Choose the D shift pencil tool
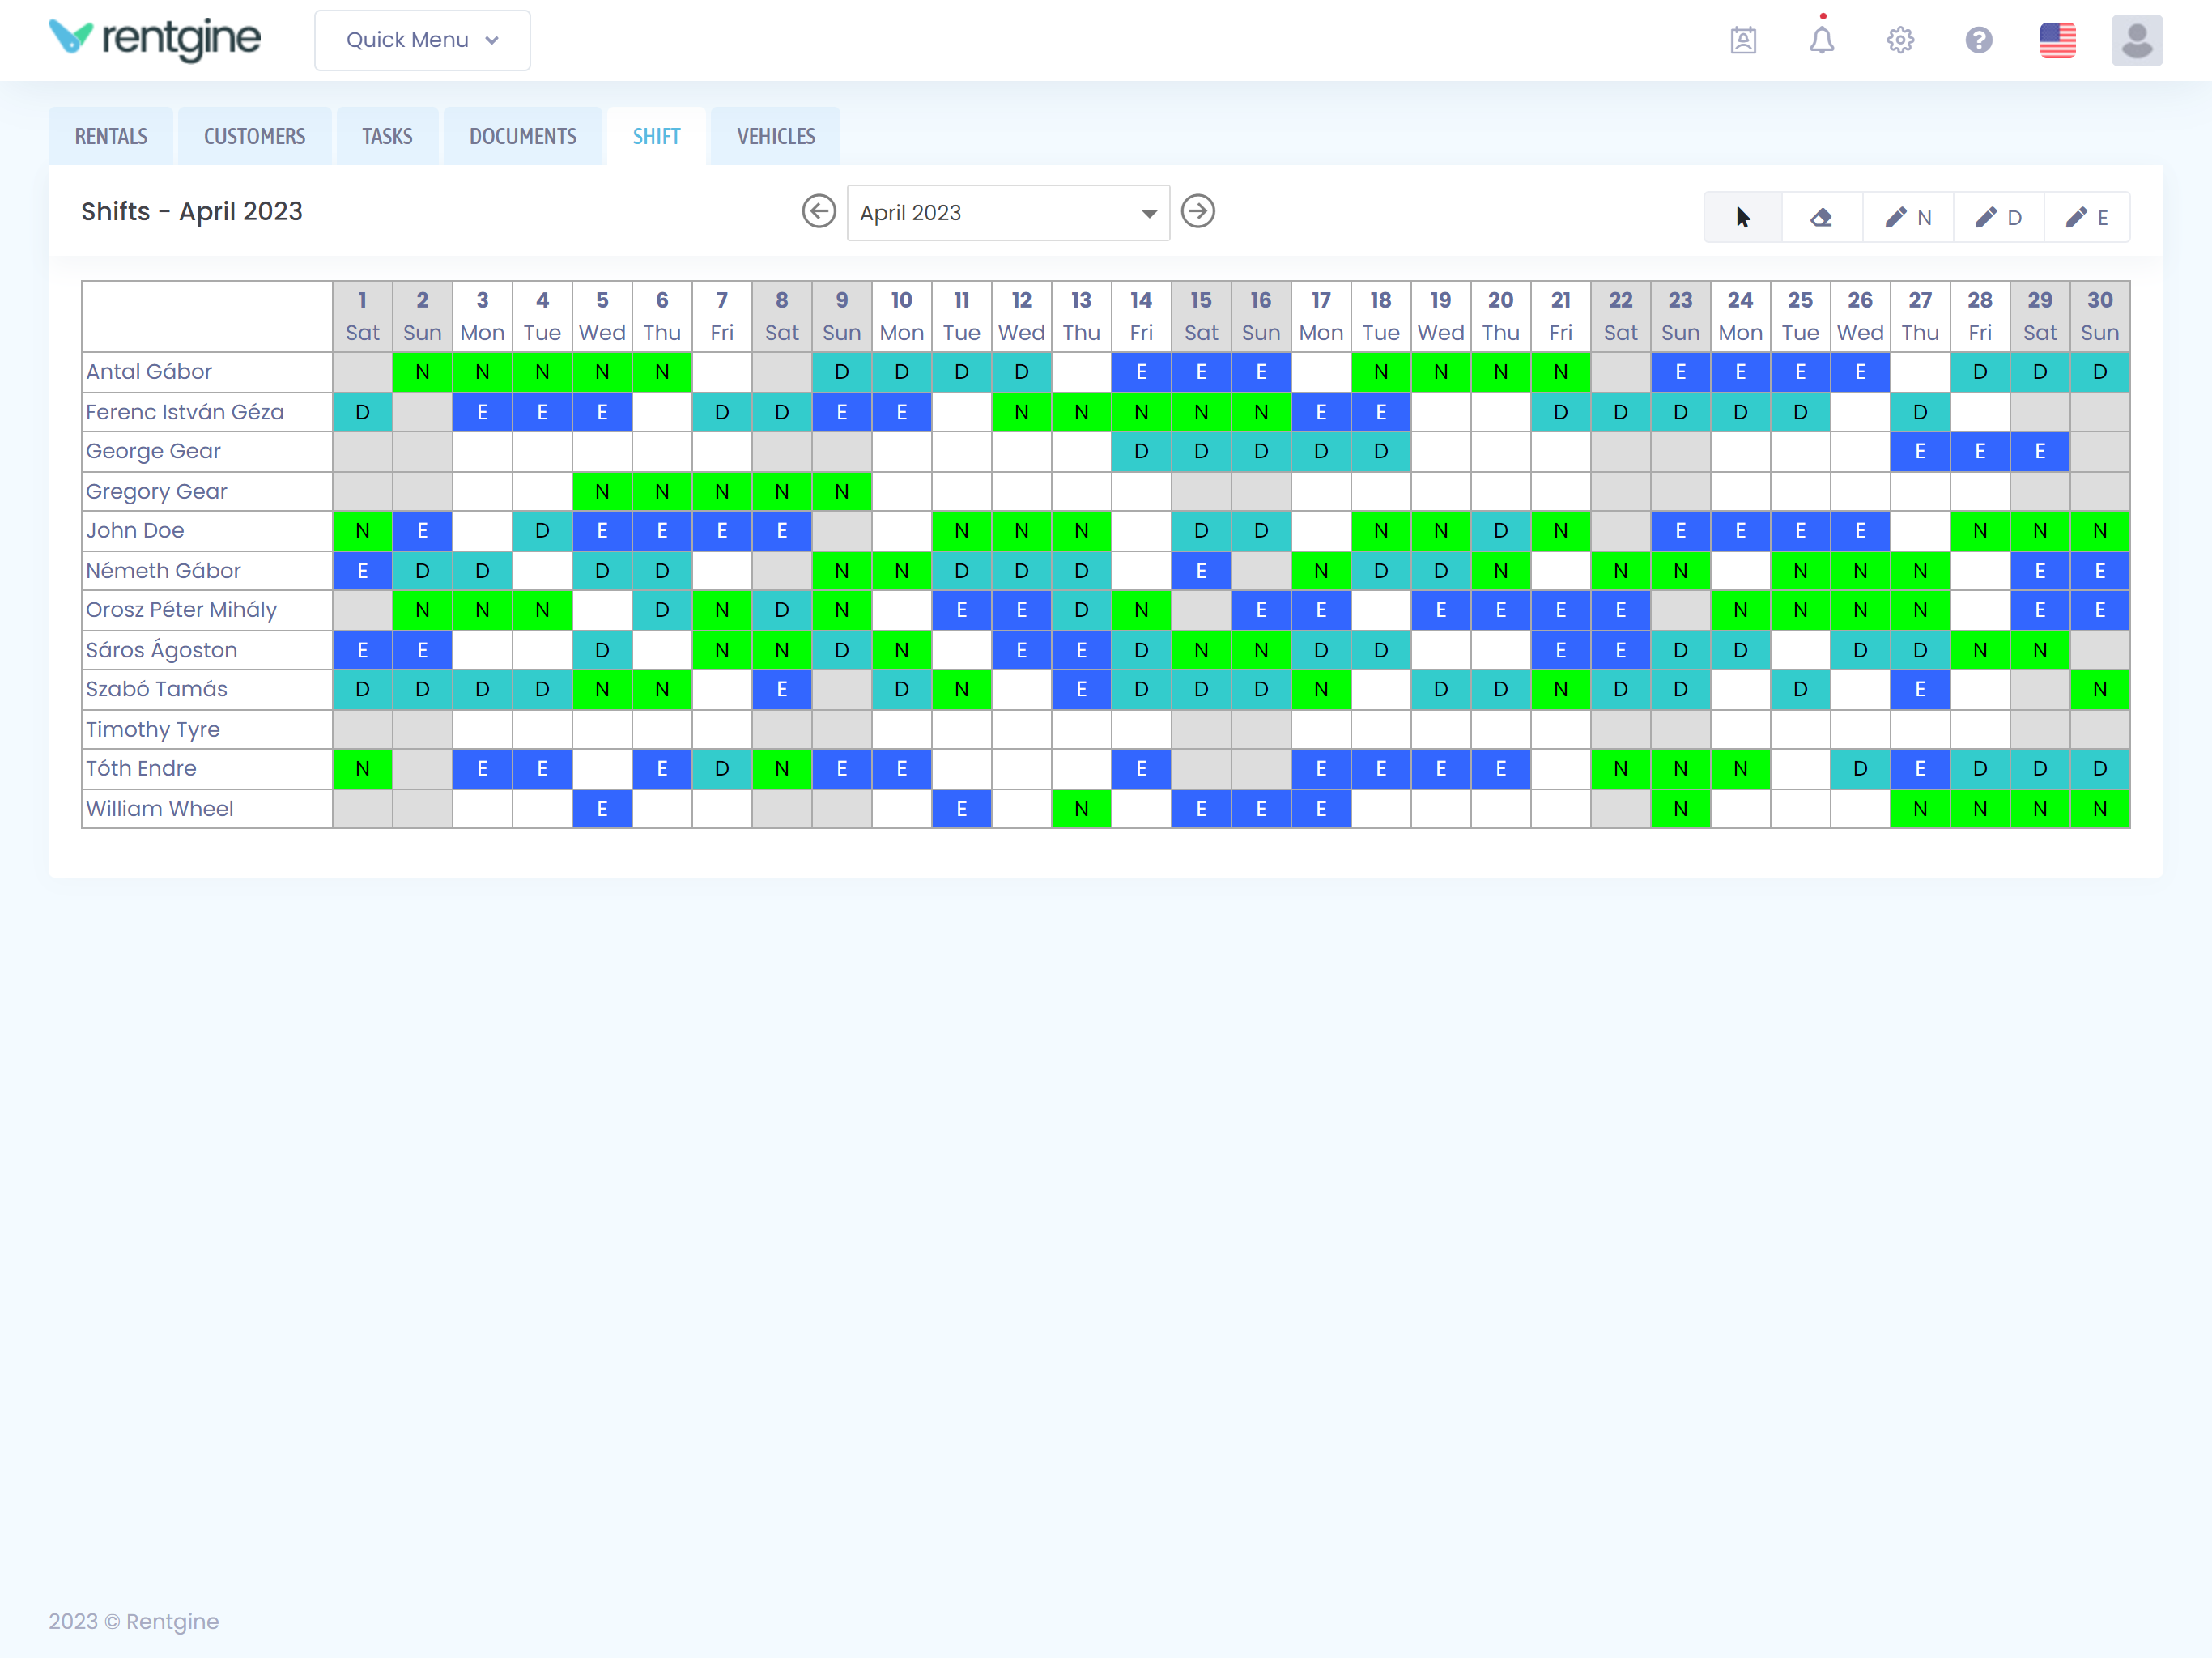Screen dimensions: 2212x1658 click(1998, 217)
